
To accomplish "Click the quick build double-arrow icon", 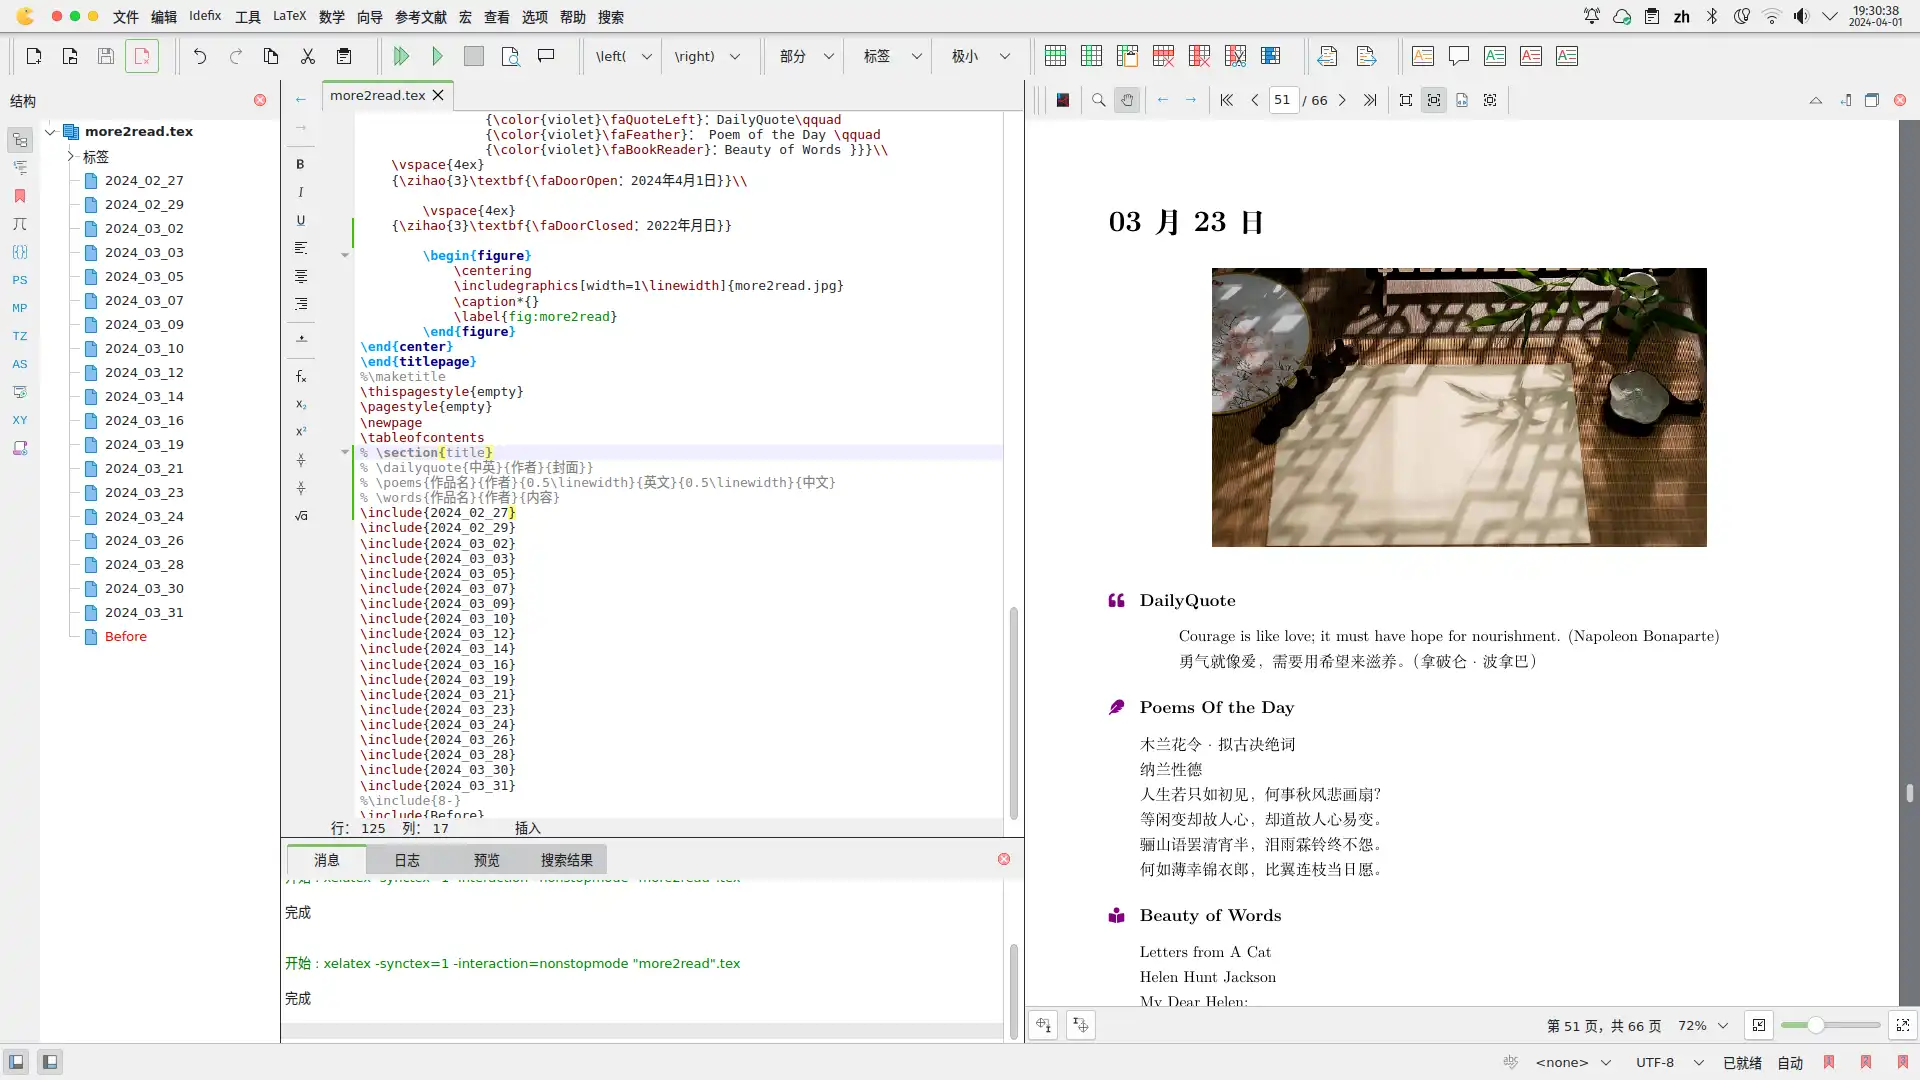I will tap(401, 56).
